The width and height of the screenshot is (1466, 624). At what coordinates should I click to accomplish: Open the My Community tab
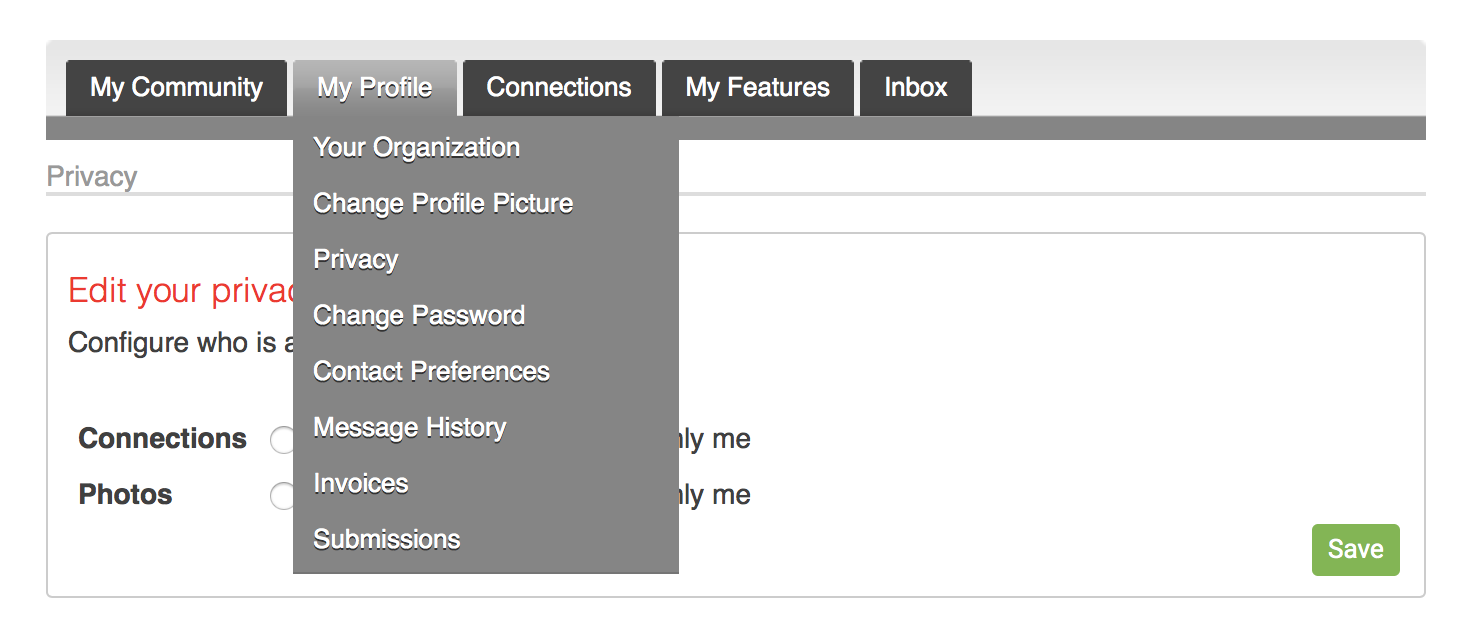tap(176, 88)
